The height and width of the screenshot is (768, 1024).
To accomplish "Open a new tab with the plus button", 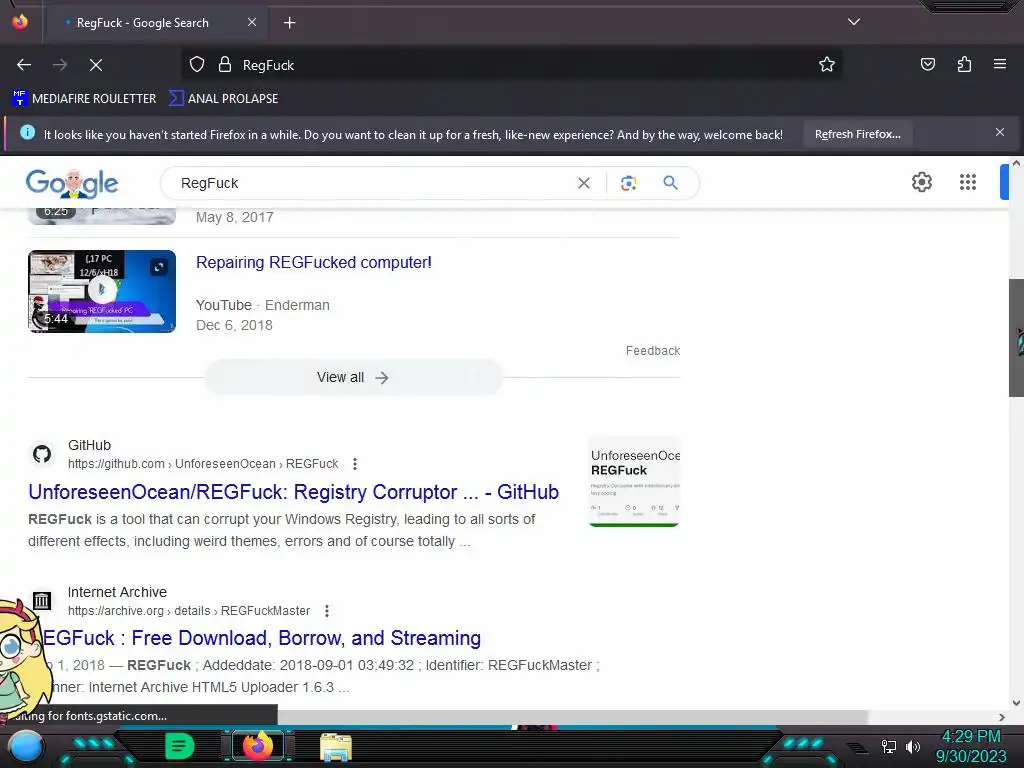I will coord(289,23).
